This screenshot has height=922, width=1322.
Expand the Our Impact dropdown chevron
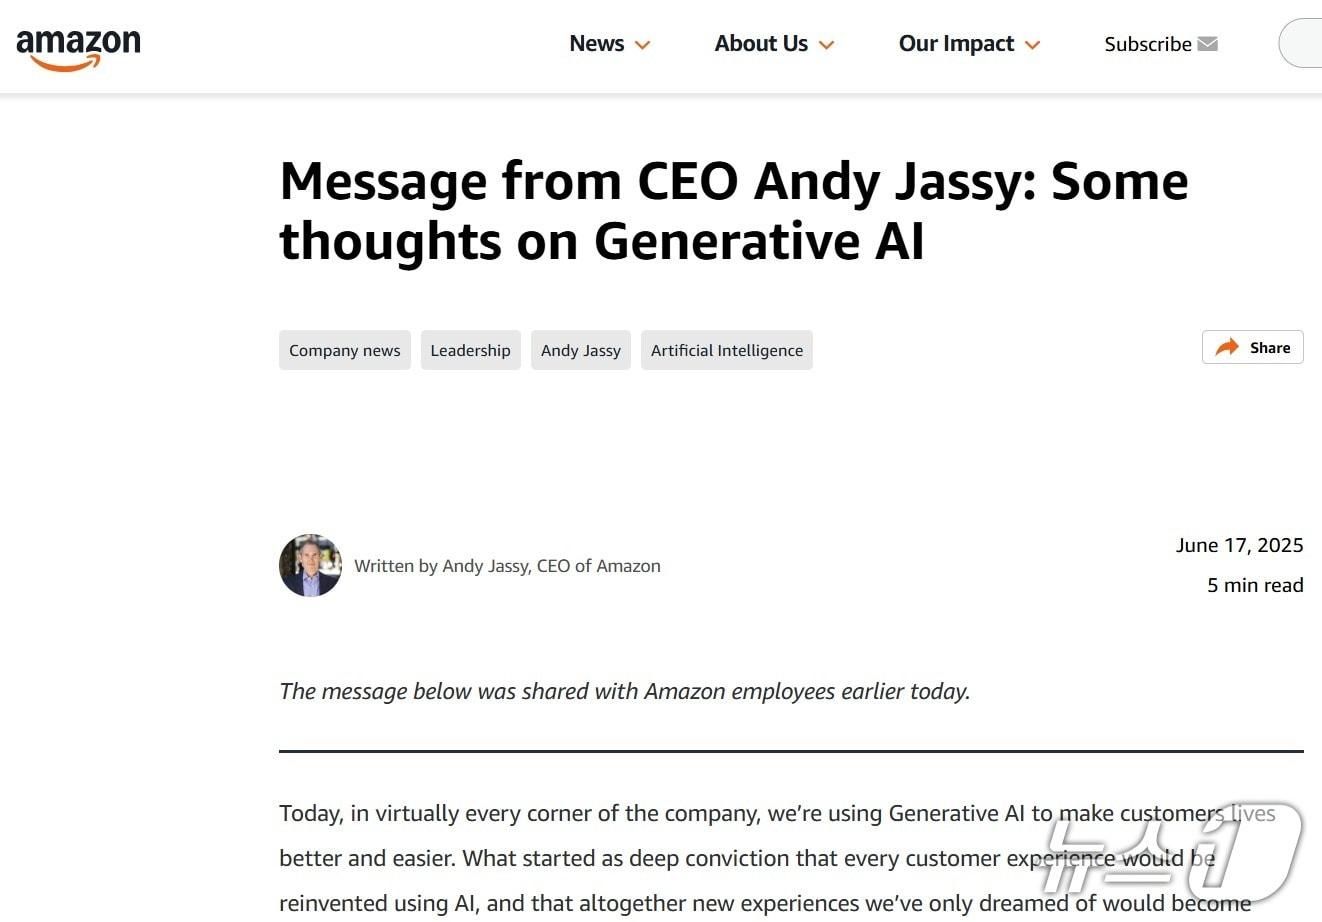(1033, 45)
